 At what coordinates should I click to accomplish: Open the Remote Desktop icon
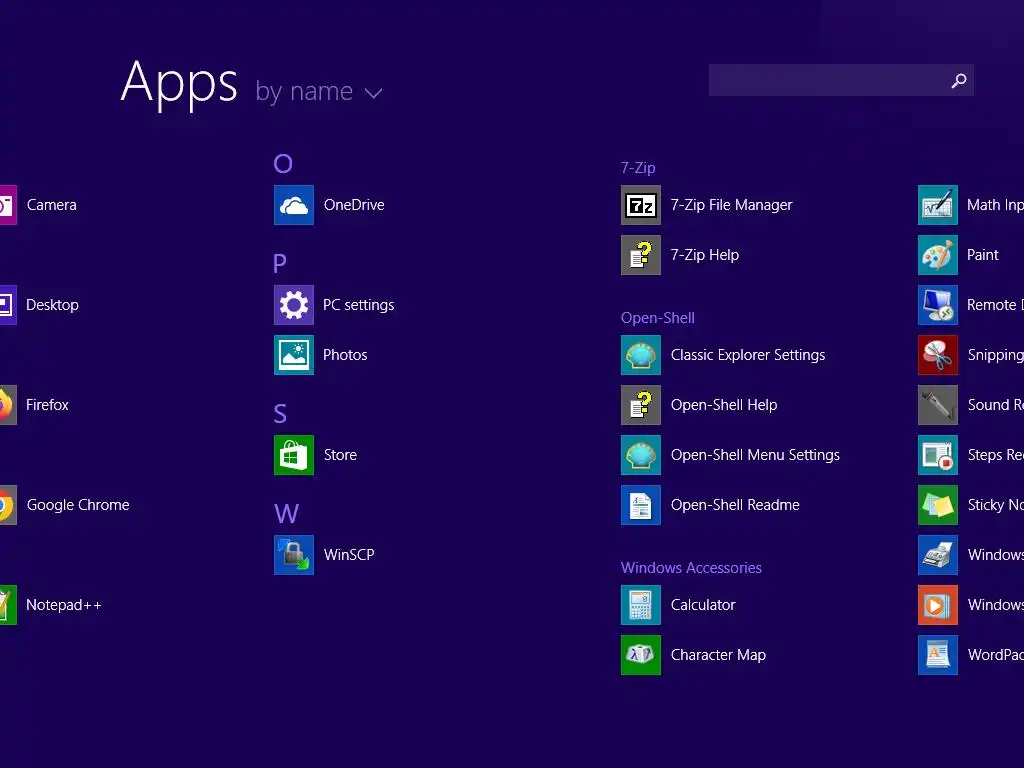point(938,305)
